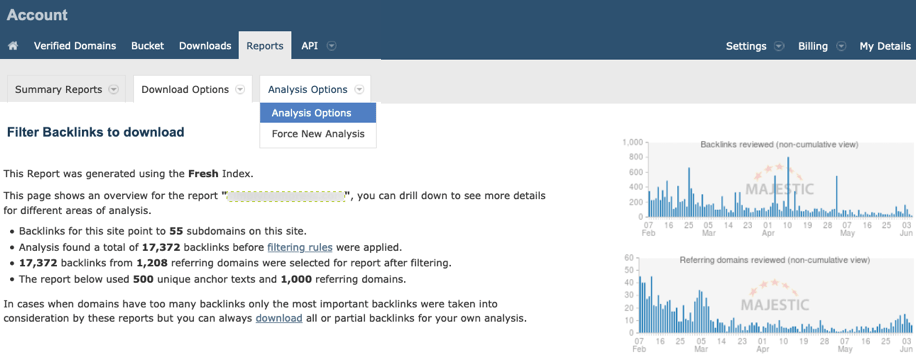The image size is (916, 360).
Task: Expand the Billing dropdown arrow
Action: pyautogui.click(x=841, y=46)
